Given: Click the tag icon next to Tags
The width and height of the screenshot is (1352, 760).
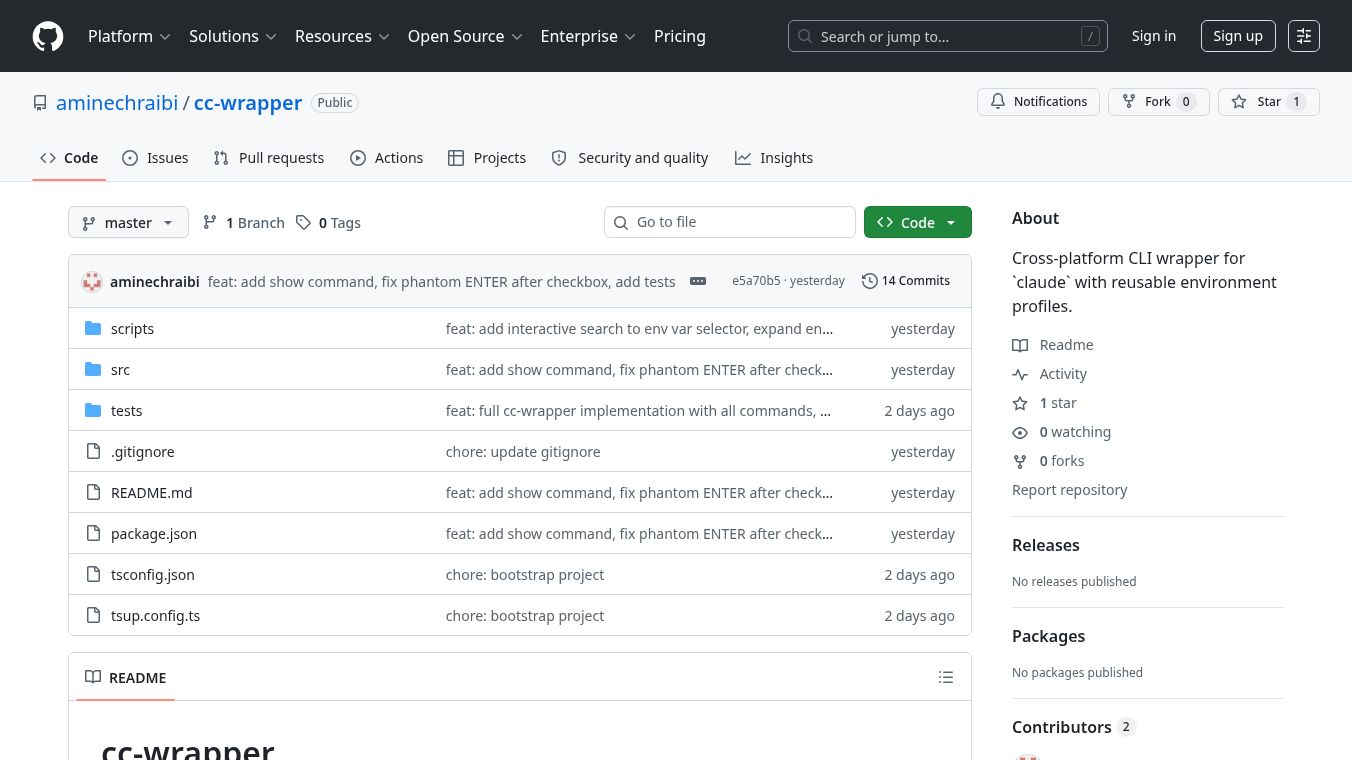Looking at the screenshot, I should [x=304, y=223].
